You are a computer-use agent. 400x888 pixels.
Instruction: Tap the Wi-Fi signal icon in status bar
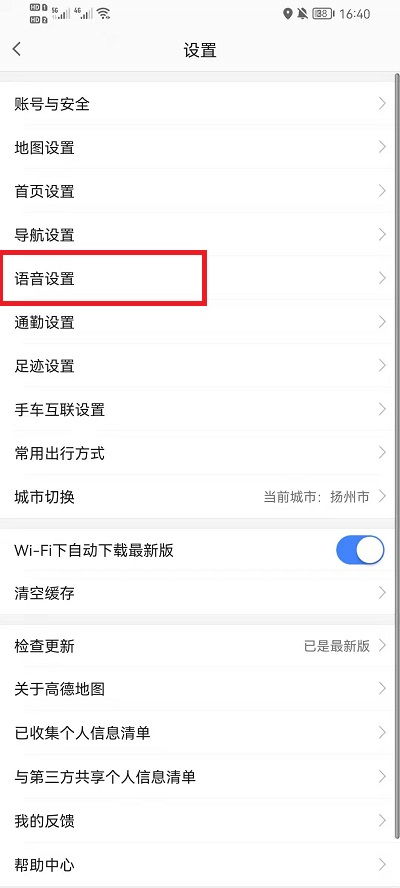pos(103,14)
